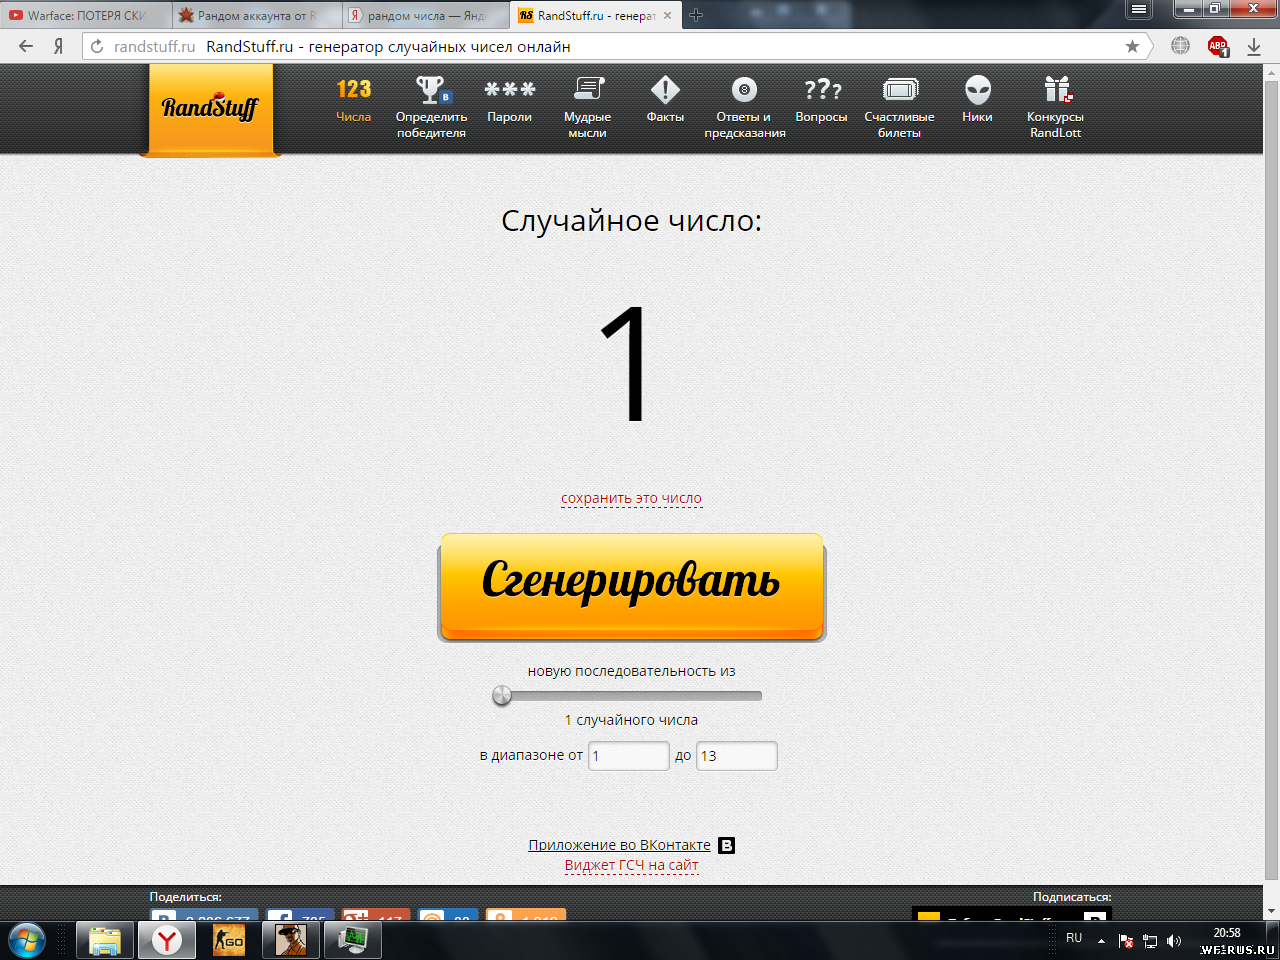Screen dimensions: 1280x960
Task: Click the сохранить это число link
Action: click(x=631, y=498)
